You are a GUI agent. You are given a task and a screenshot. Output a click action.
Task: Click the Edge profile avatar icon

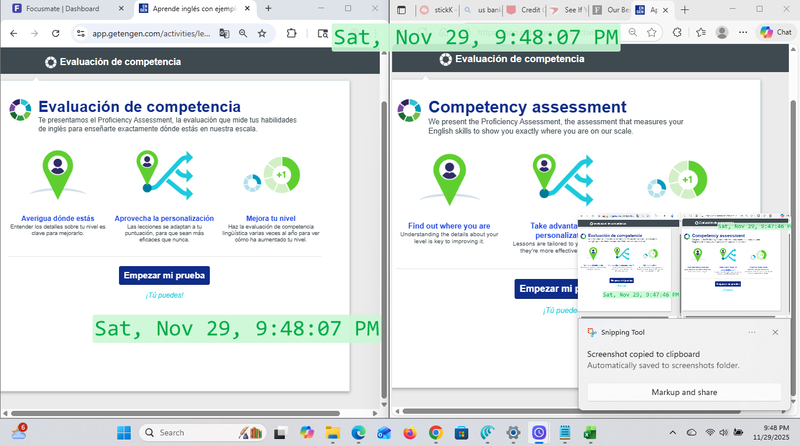click(x=722, y=33)
